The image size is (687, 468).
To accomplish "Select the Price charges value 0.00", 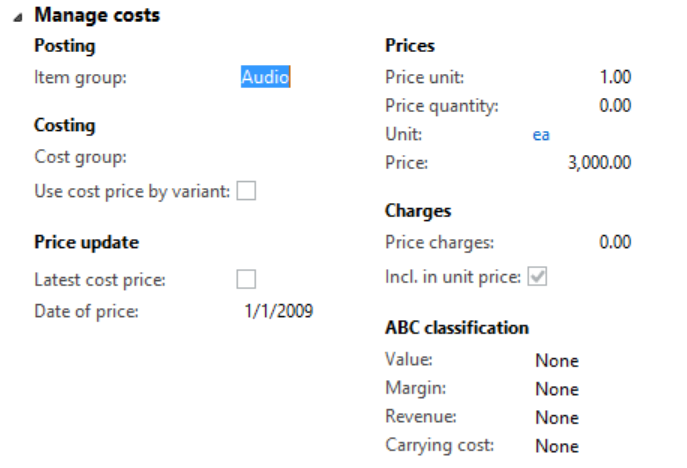I will [614, 242].
